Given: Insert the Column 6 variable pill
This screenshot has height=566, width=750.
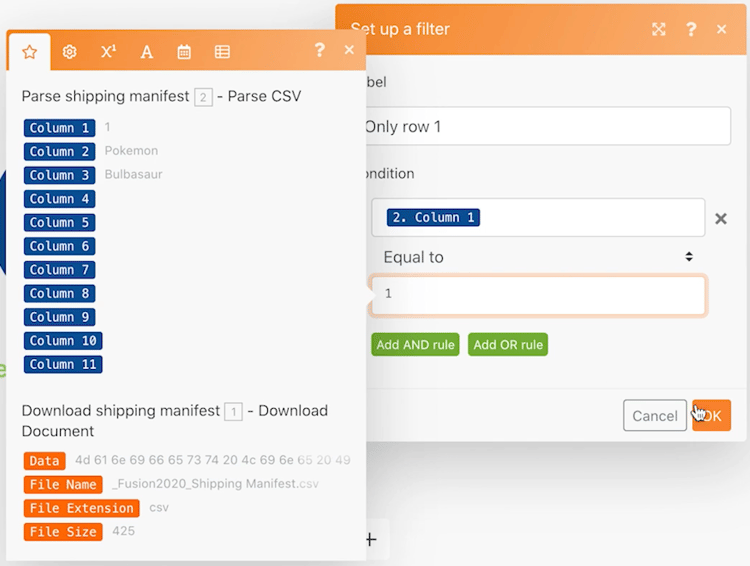Looking at the screenshot, I should pos(59,246).
